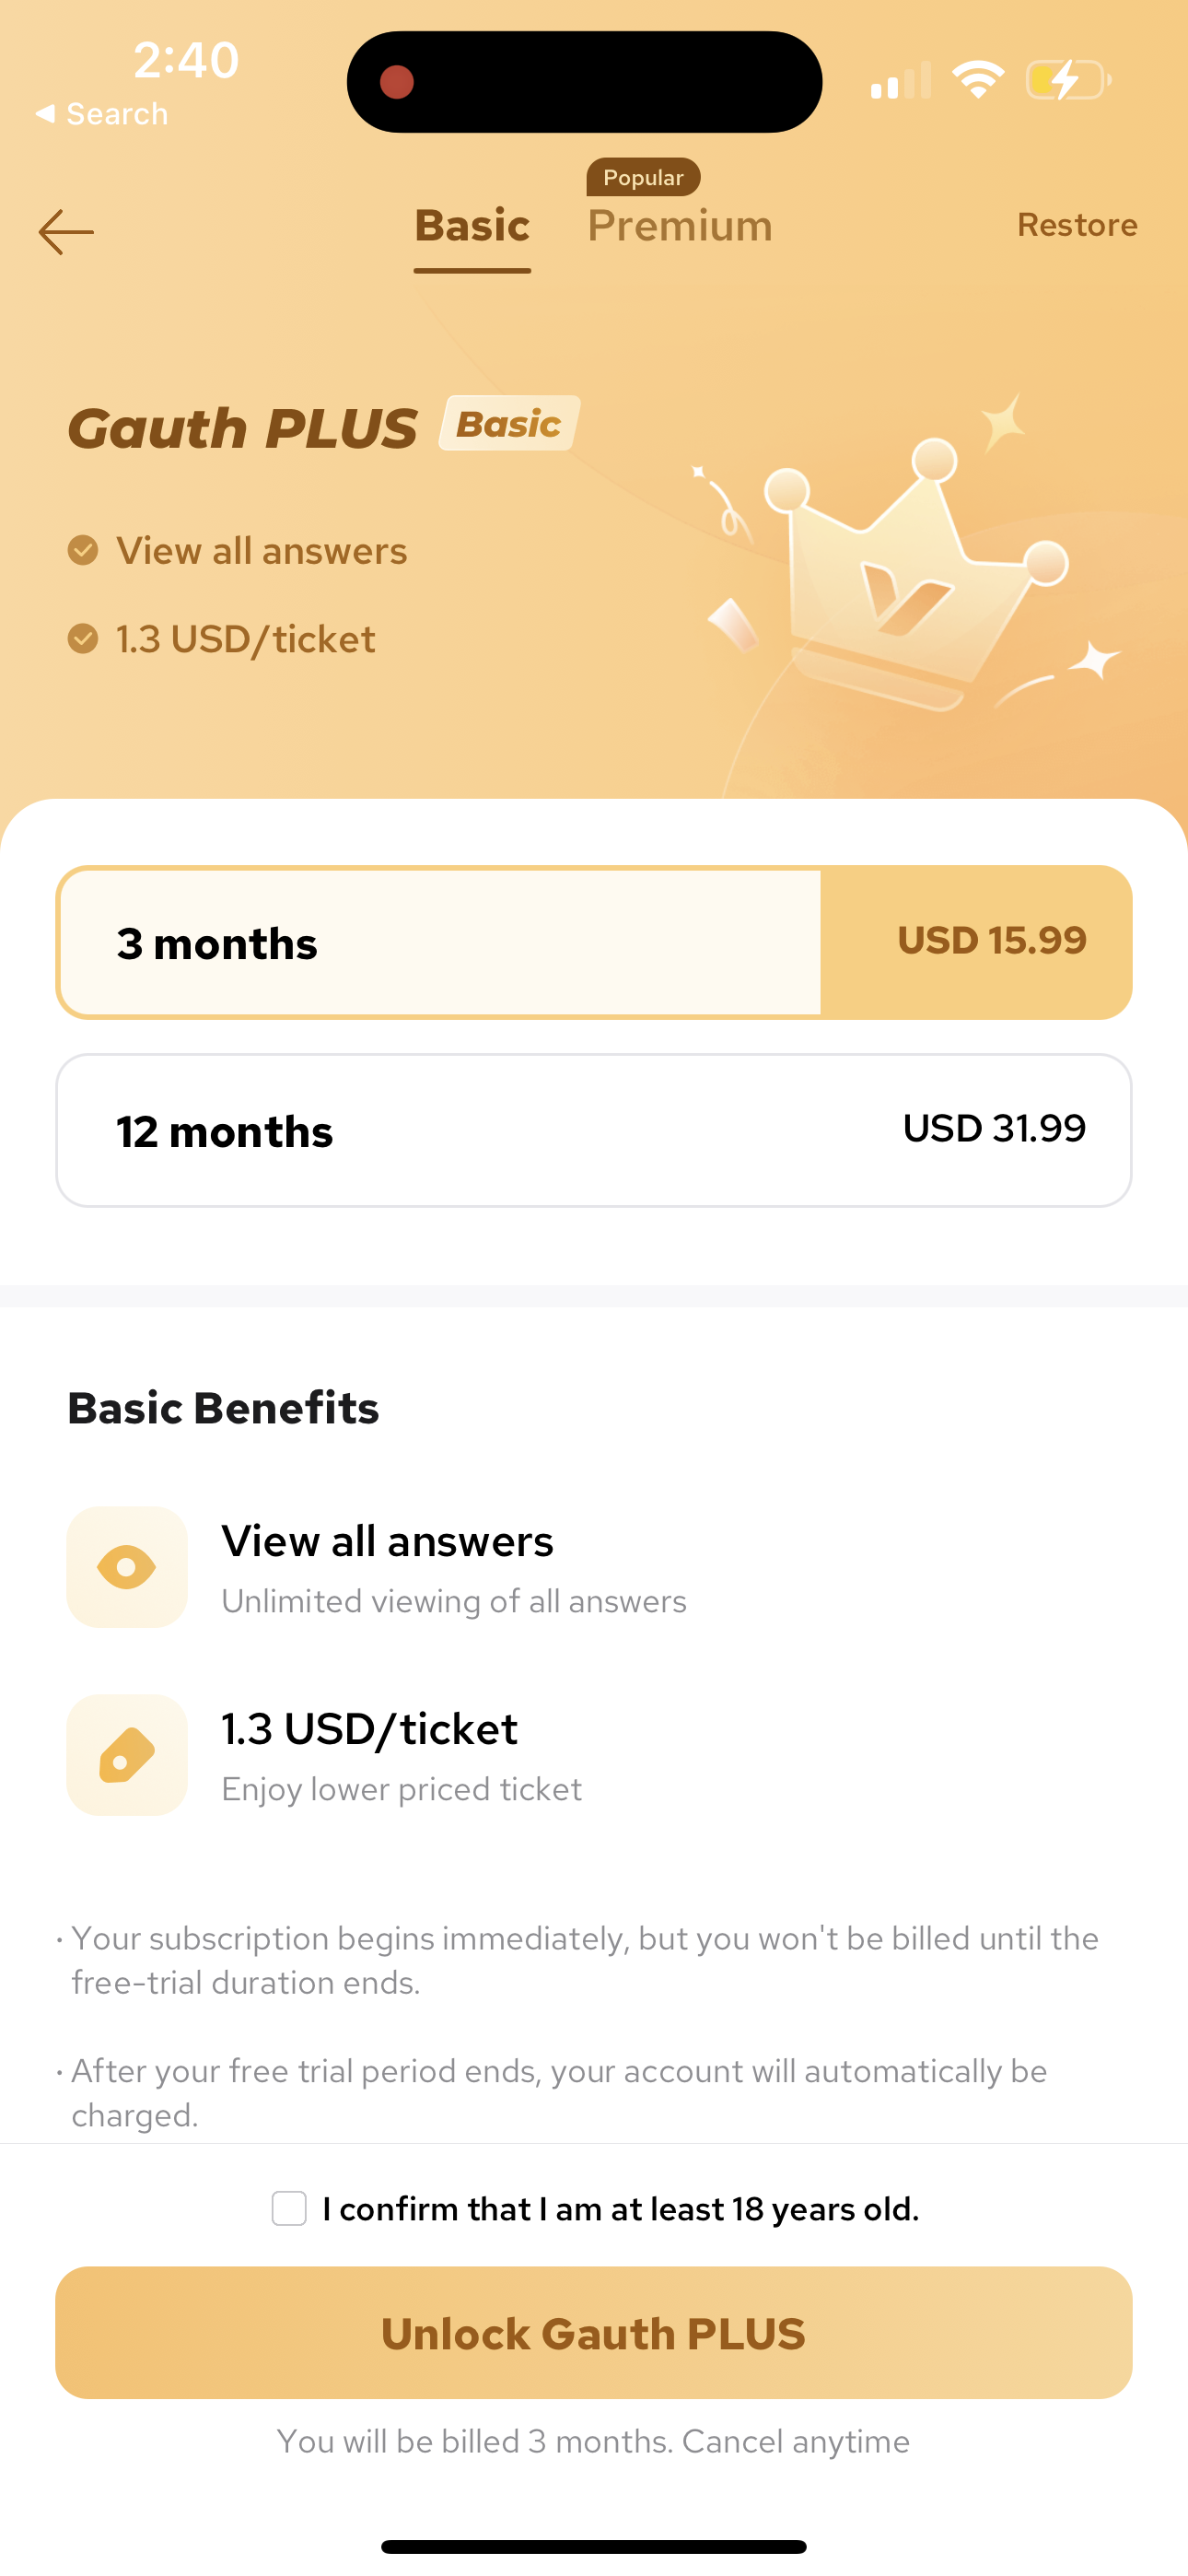Tap the home indicator bar
The width and height of the screenshot is (1188, 2576).
[594, 2546]
